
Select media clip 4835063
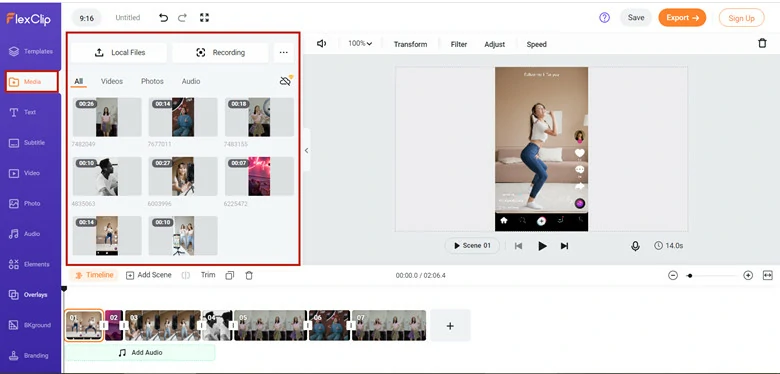[x=107, y=177]
